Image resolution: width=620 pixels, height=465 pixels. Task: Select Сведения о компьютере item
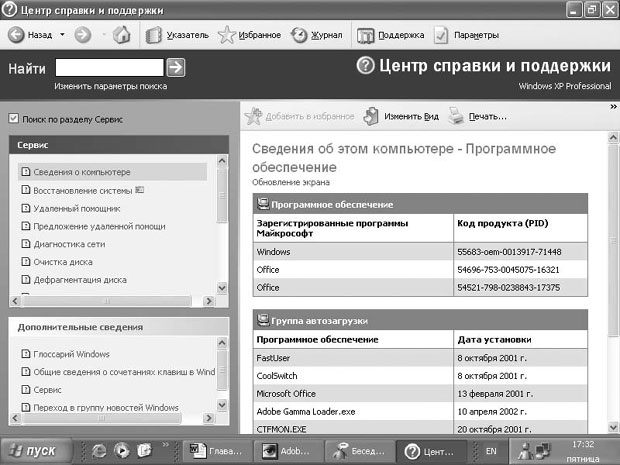(x=112, y=172)
